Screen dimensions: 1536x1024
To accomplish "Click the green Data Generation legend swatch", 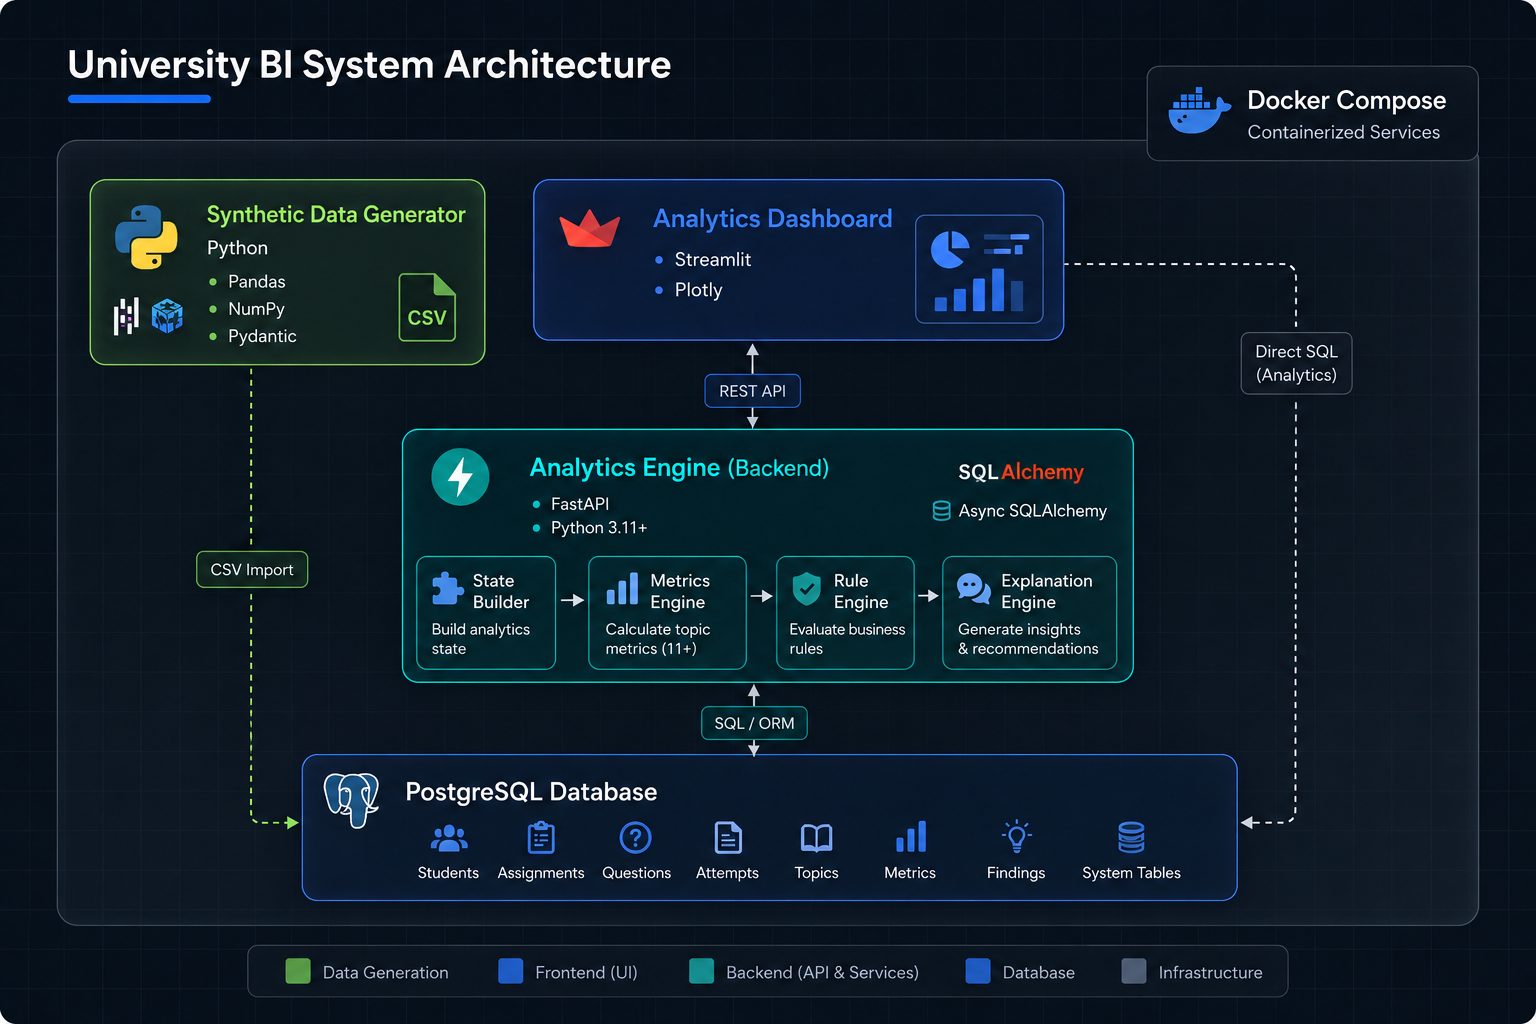I will (298, 972).
